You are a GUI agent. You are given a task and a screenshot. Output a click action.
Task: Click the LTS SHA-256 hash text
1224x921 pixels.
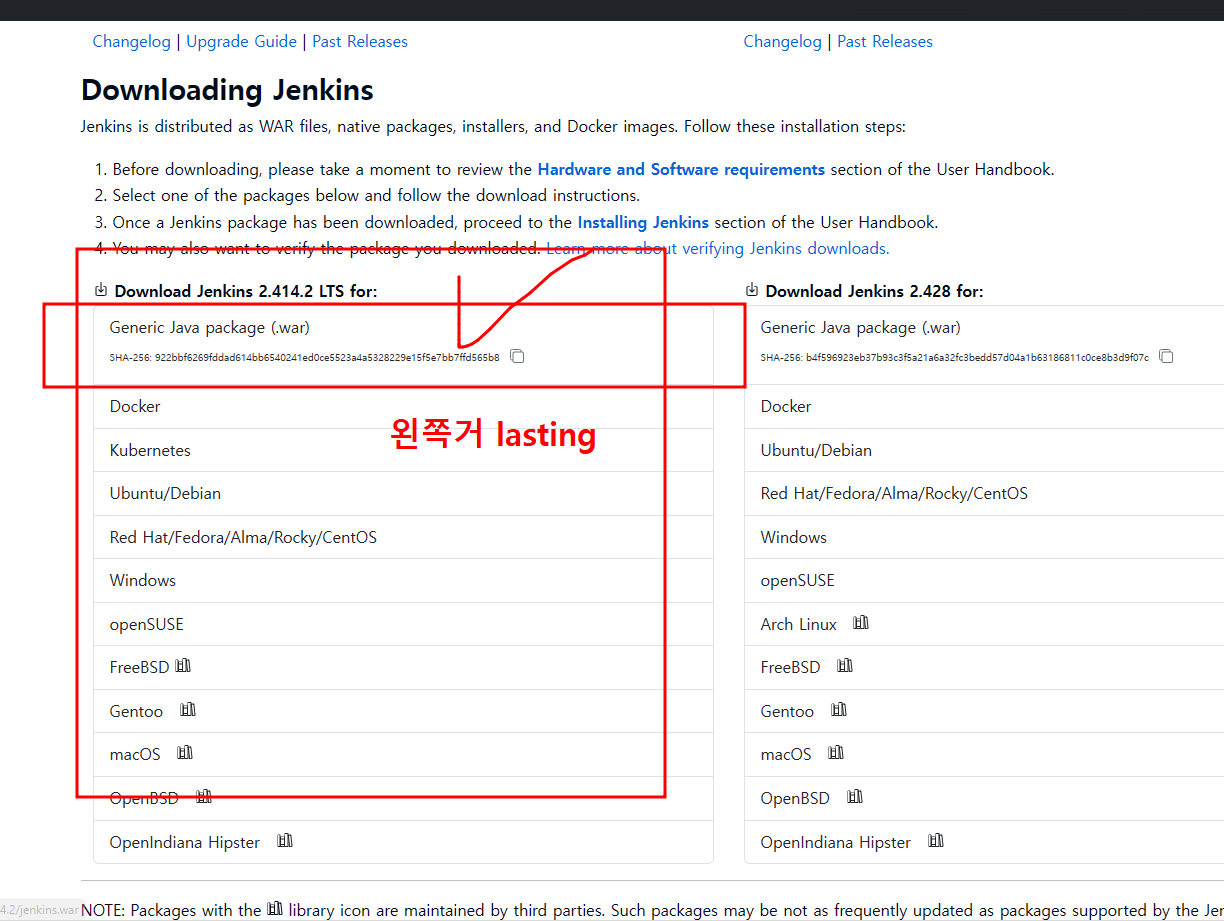coord(304,357)
